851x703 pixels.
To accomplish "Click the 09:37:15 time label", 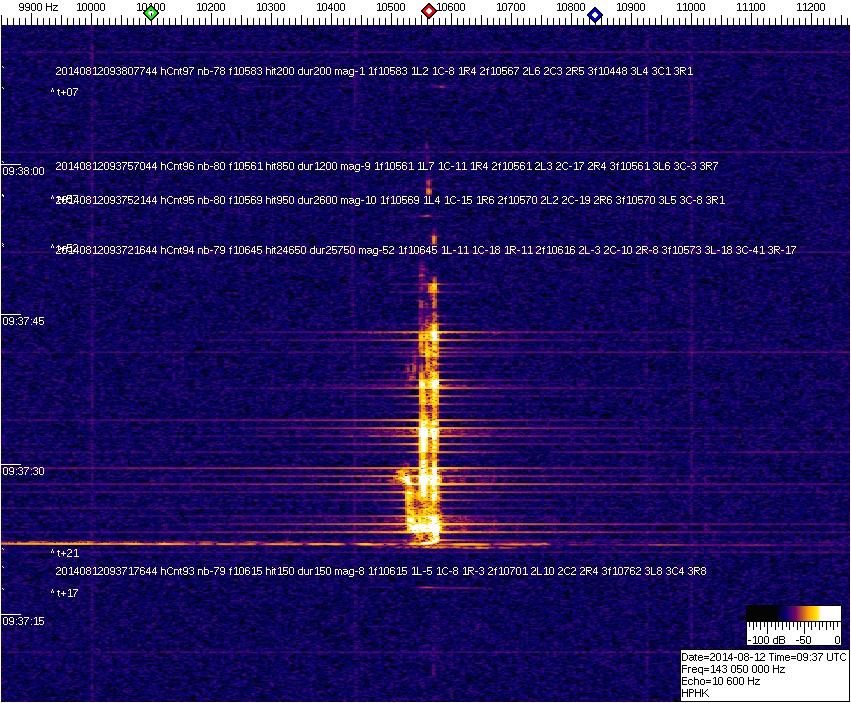I will point(23,621).
